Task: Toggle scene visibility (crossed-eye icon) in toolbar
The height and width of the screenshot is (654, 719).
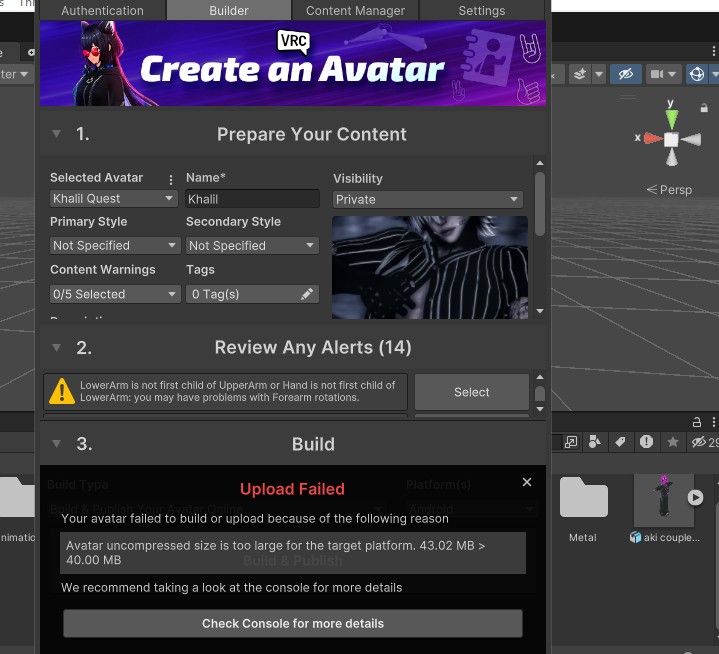Action: point(625,74)
